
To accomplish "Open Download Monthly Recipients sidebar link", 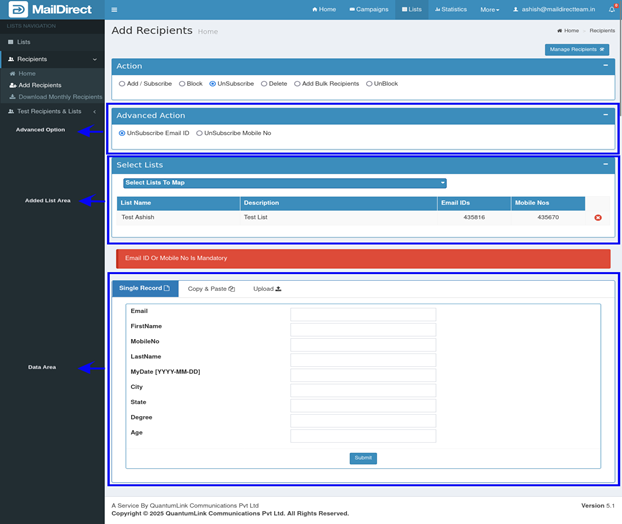I will coord(59,97).
